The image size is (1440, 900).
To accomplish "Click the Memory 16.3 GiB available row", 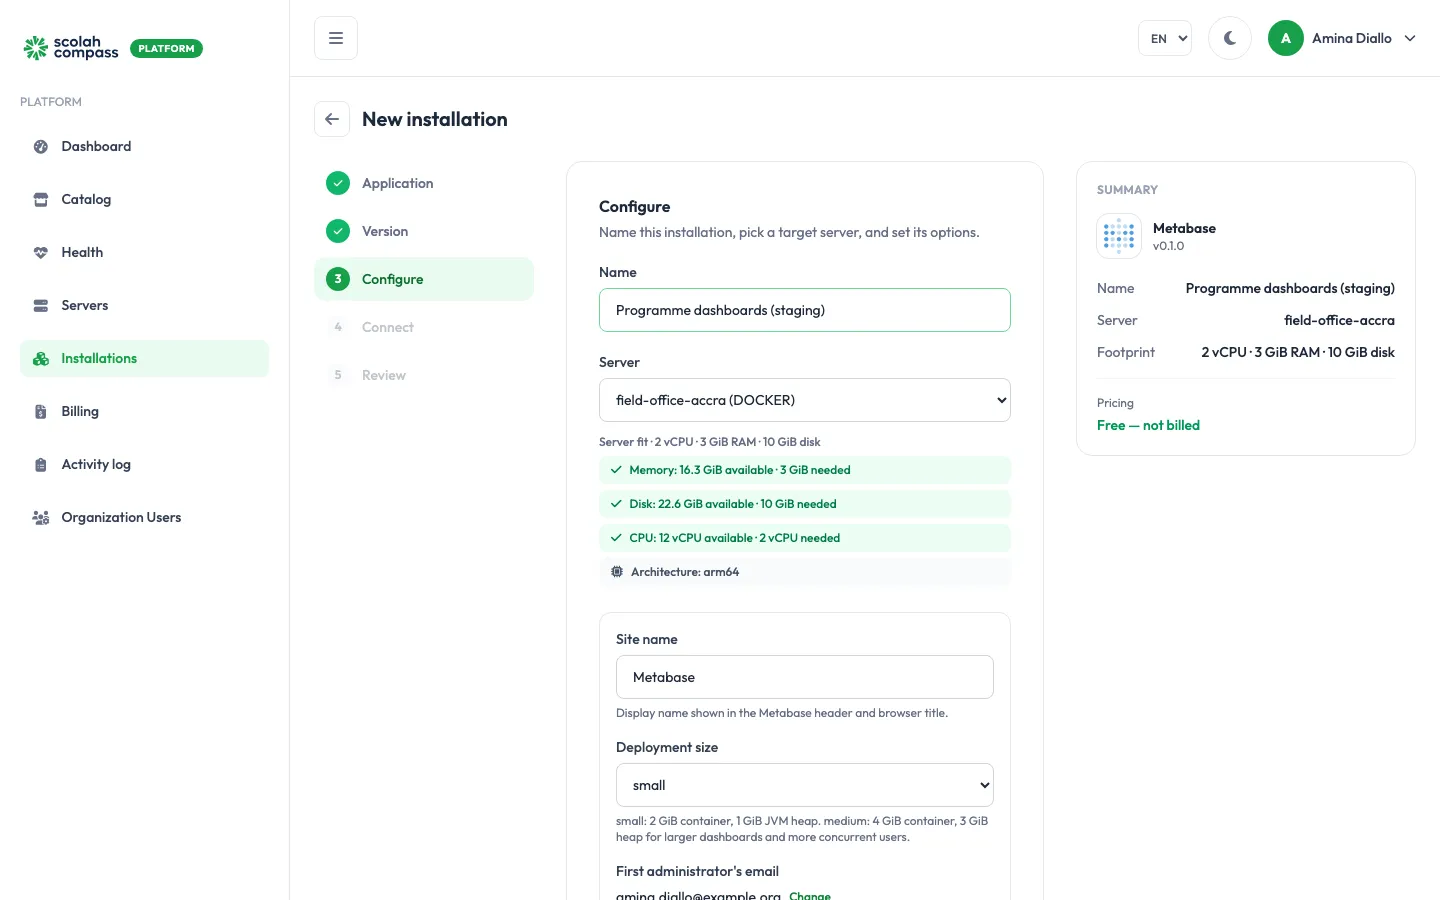I will 805,470.
